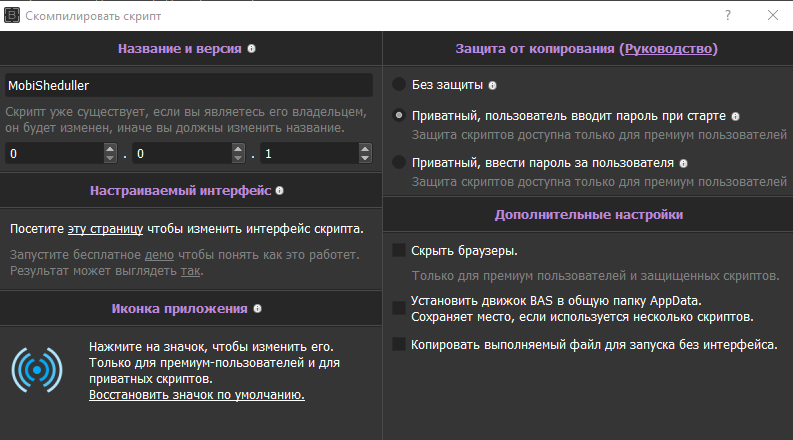Enable the Скрыть браузеры checkbox
The image size is (793, 440).
399,250
